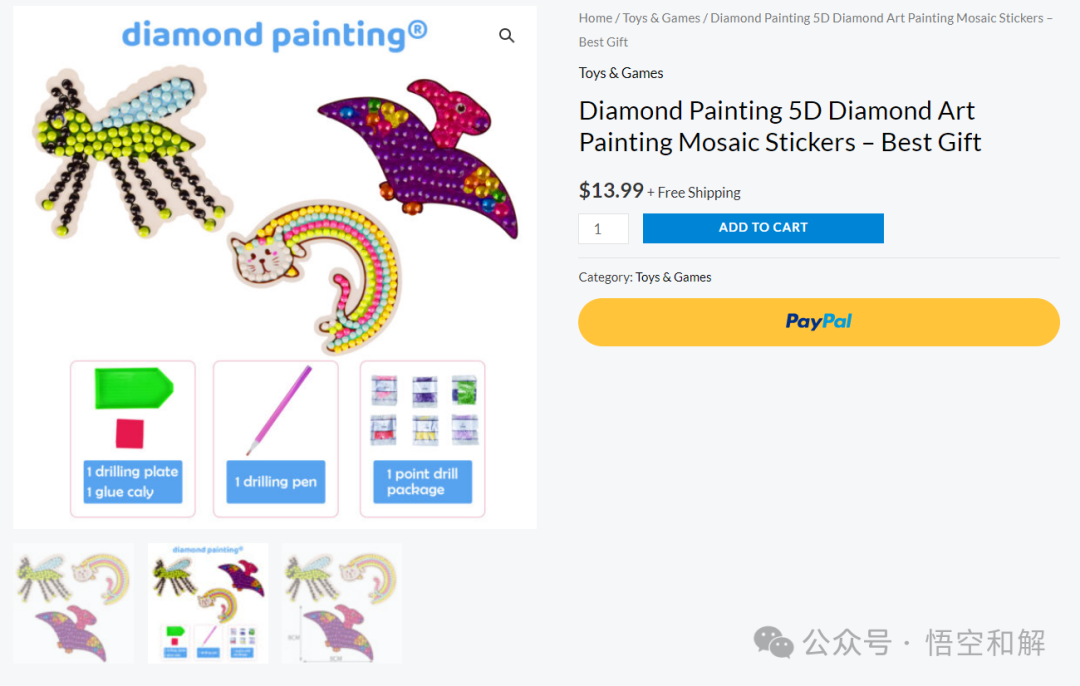1080x686 pixels.
Task: Open Toys & Games breadcrumb link
Action: pyautogui.click(x=661, y=18)
